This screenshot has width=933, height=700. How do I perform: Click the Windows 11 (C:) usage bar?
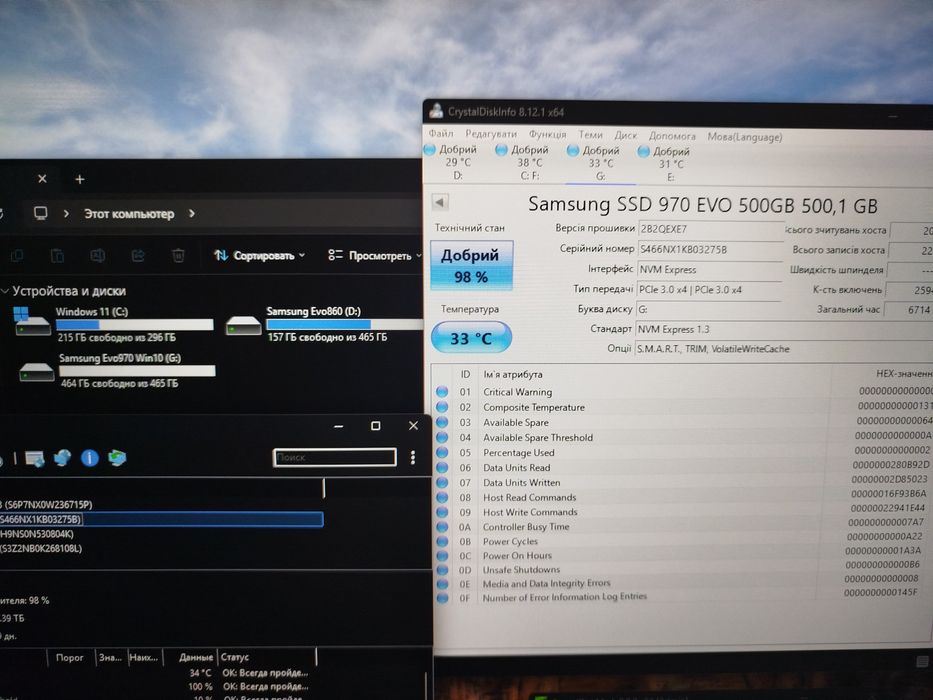pos(134,324)
